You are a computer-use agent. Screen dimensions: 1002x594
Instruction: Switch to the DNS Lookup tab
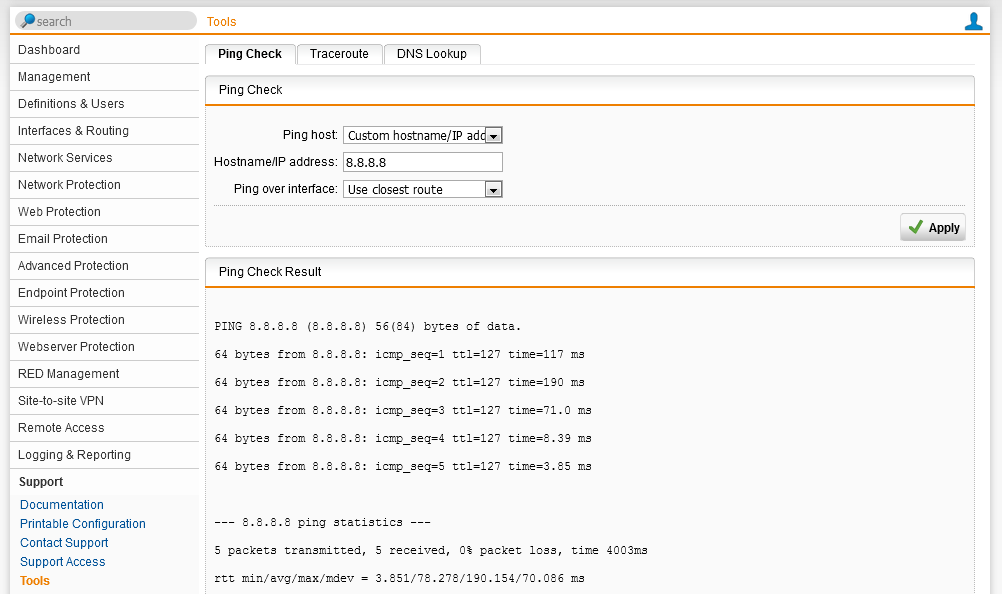click(x=431, y=54)
